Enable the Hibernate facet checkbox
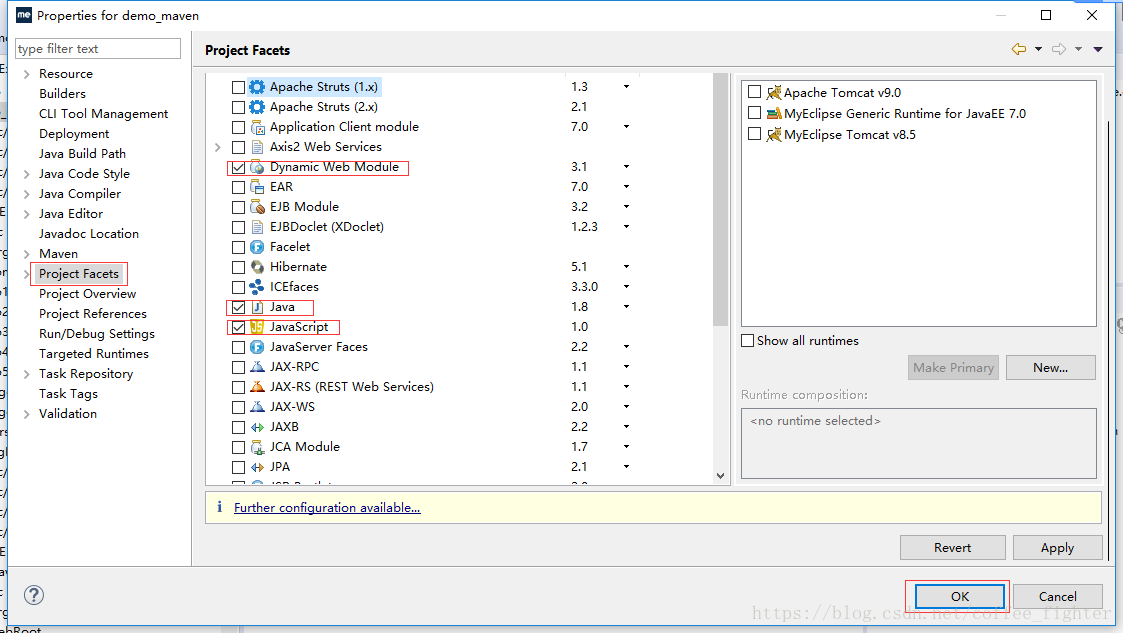Image resolution: width=1123 pixels, height=633 pixels. pos(238,268)
